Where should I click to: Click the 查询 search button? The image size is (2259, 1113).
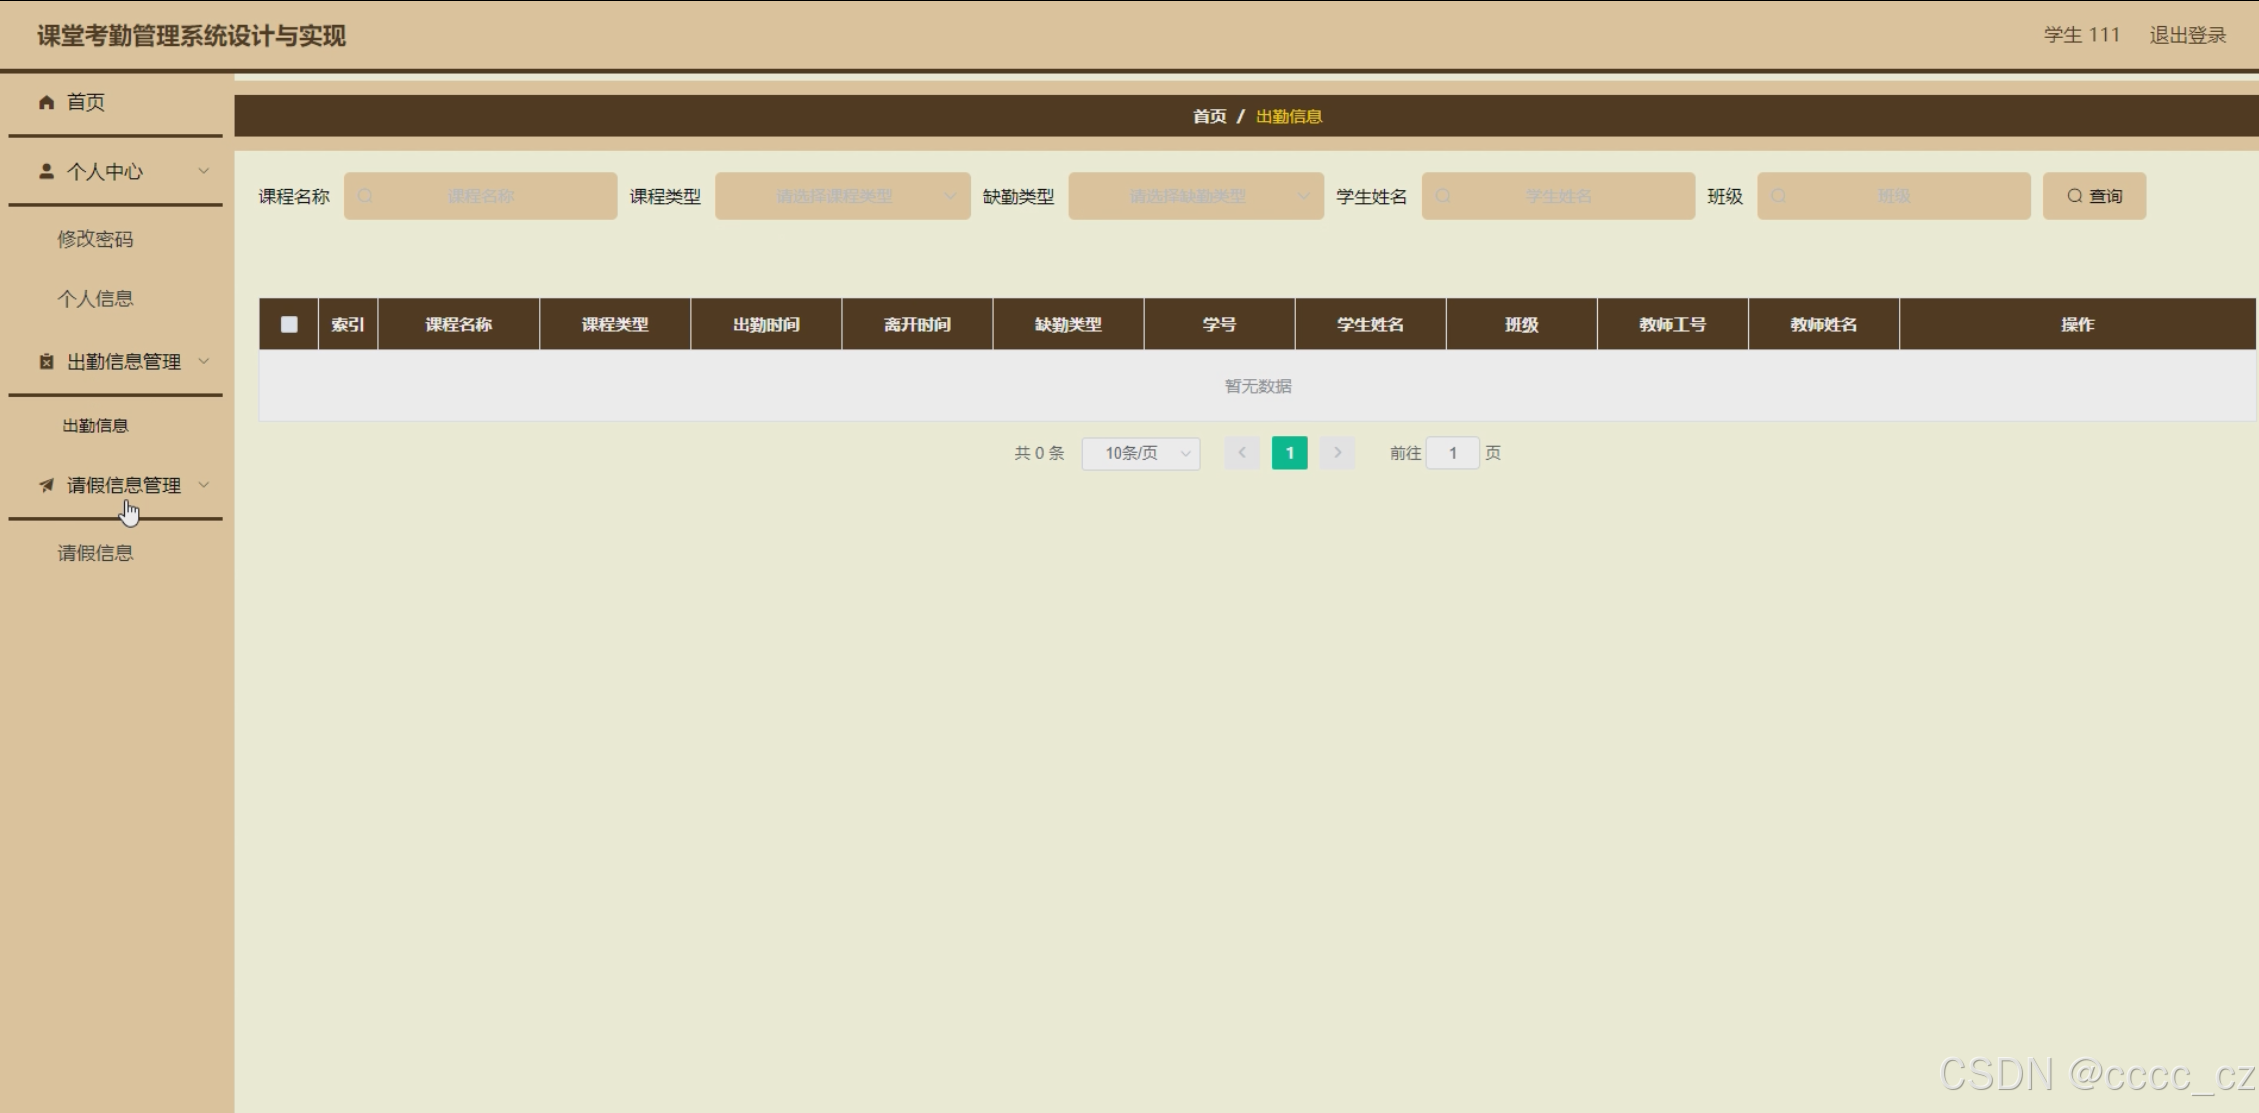2094,196
